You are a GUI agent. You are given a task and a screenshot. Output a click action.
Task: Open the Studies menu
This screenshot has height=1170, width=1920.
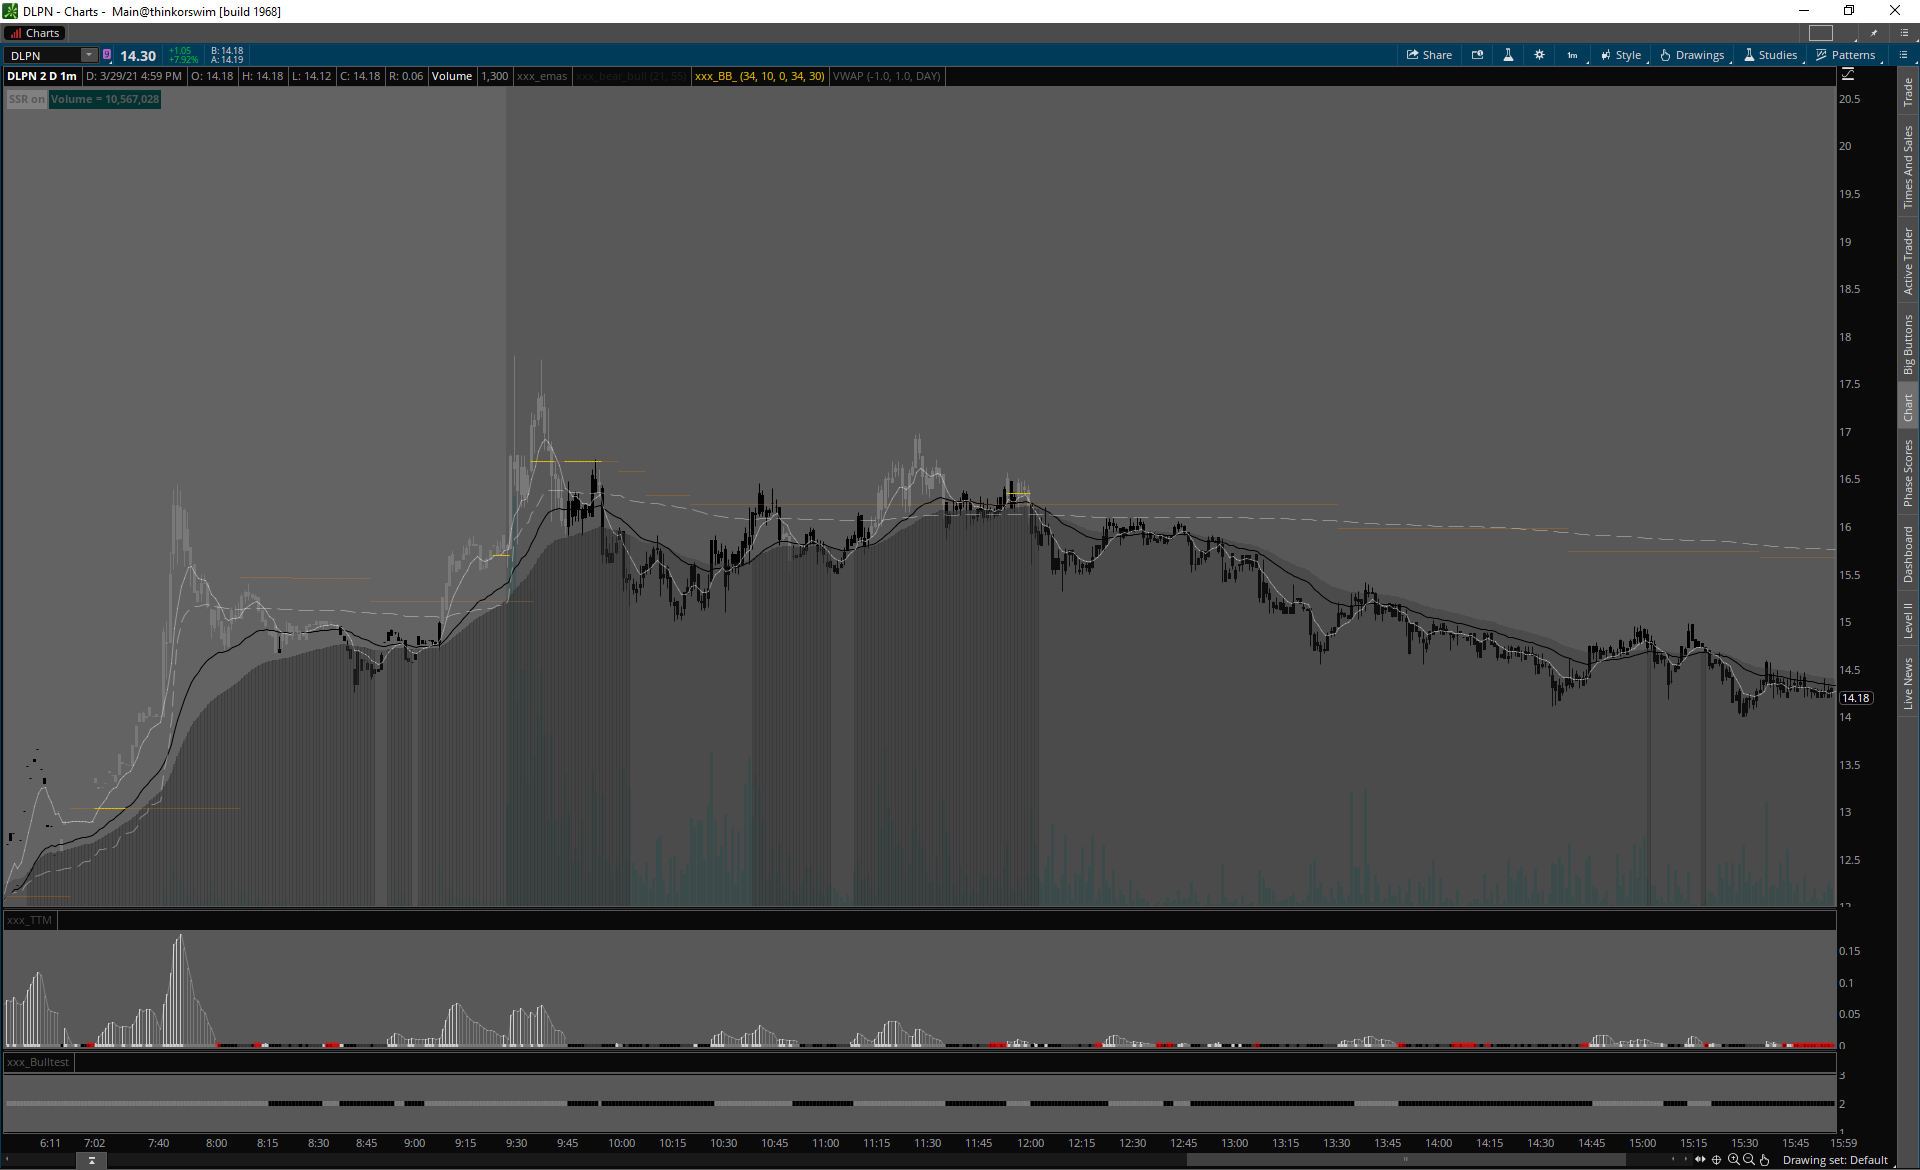click(1770, 55)
